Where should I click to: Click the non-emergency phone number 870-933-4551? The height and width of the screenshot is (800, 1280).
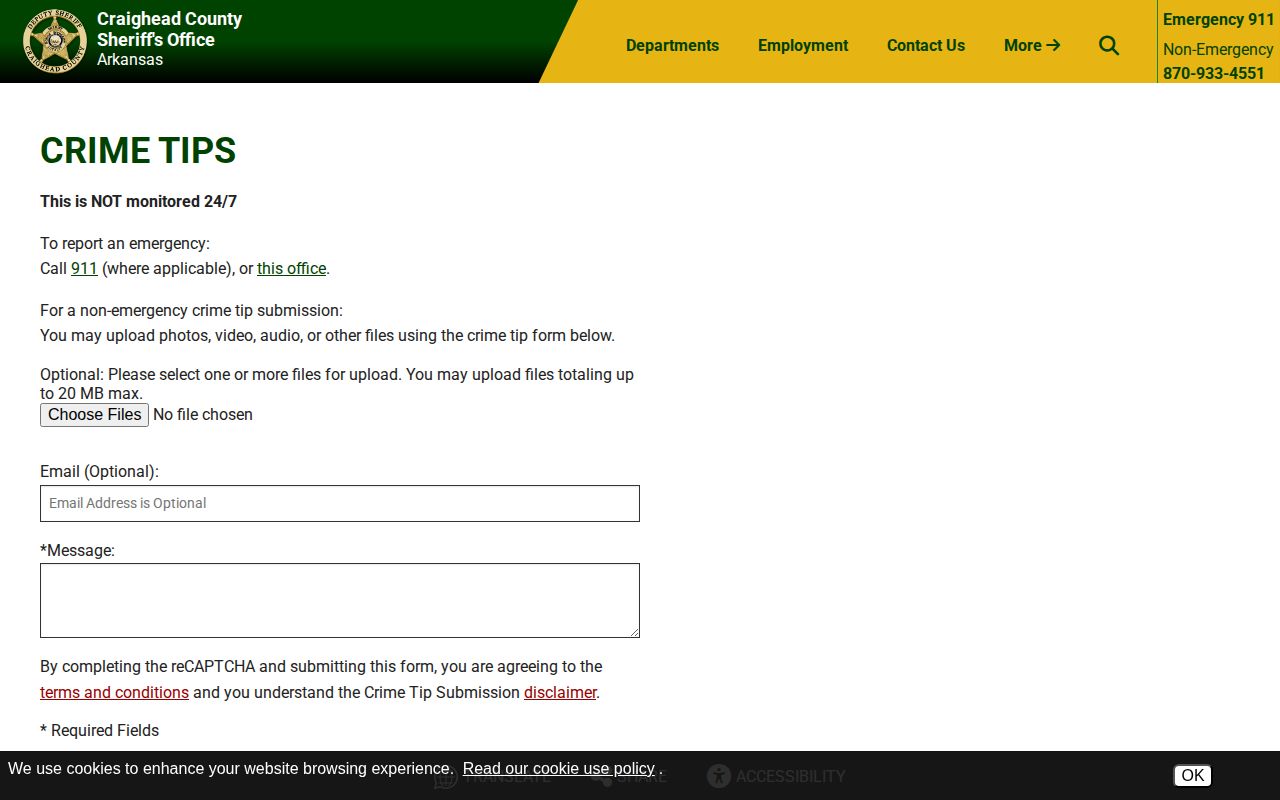(x=1214, y=73)
